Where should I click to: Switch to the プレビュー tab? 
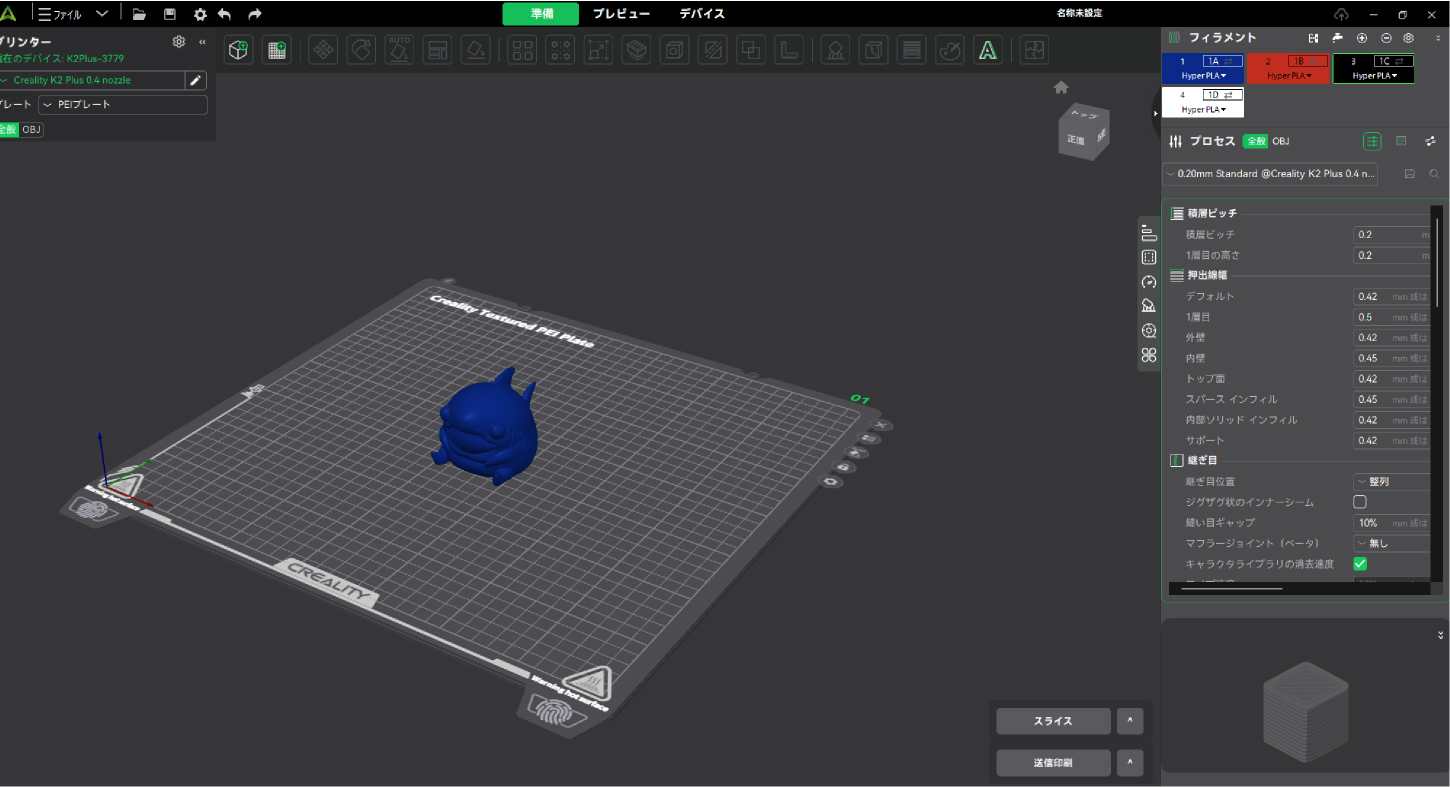click(x=621, y=14)
